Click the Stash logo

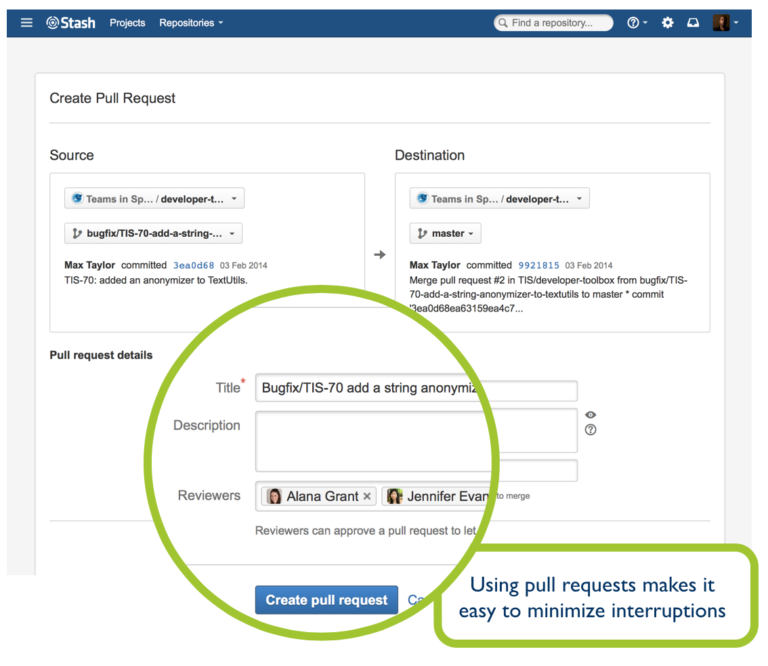point(71,23)
